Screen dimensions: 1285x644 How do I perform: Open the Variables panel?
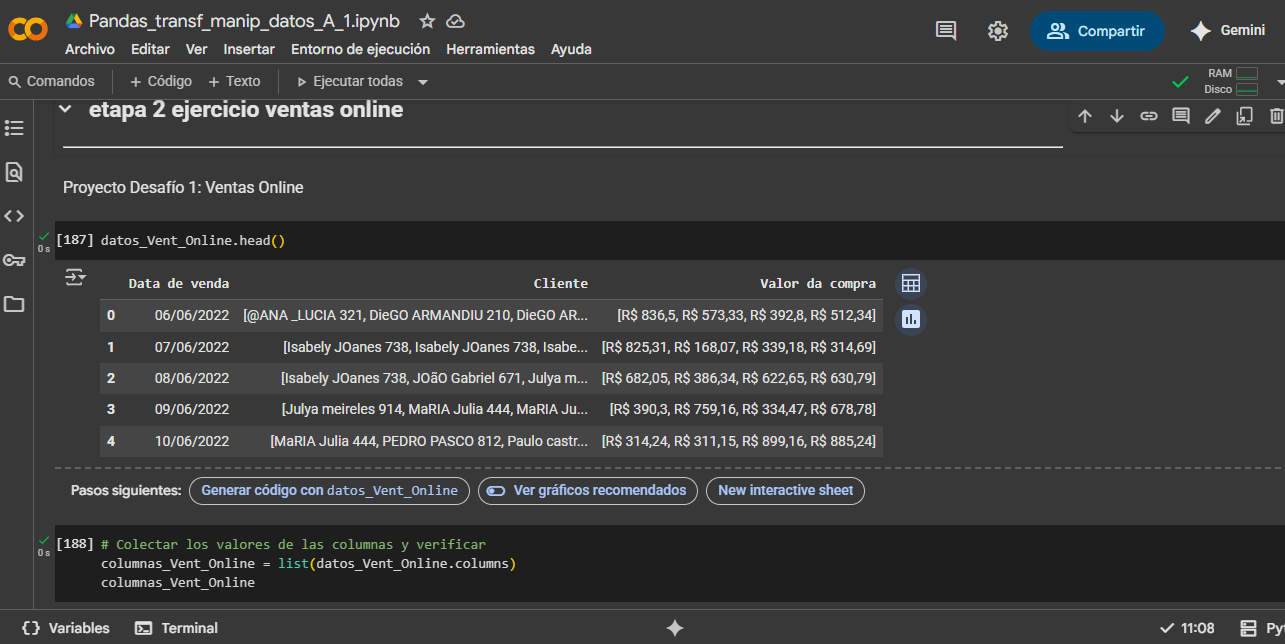[x=66, y=628]
